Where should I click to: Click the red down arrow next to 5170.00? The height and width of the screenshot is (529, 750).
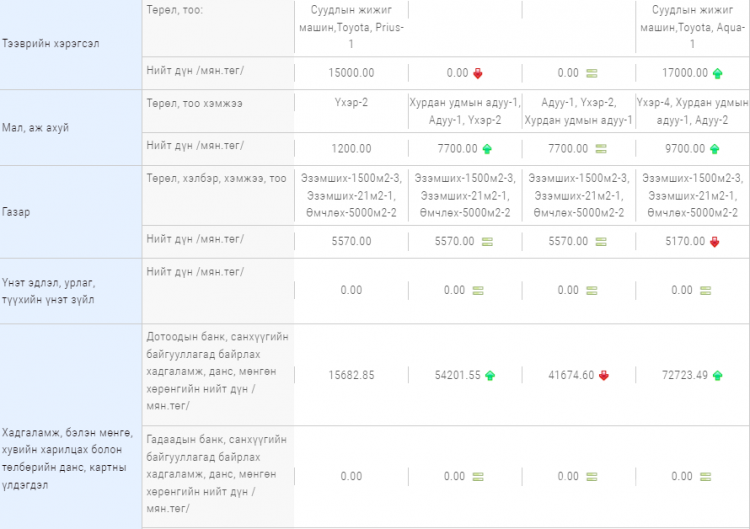click(x=714, y=241)
